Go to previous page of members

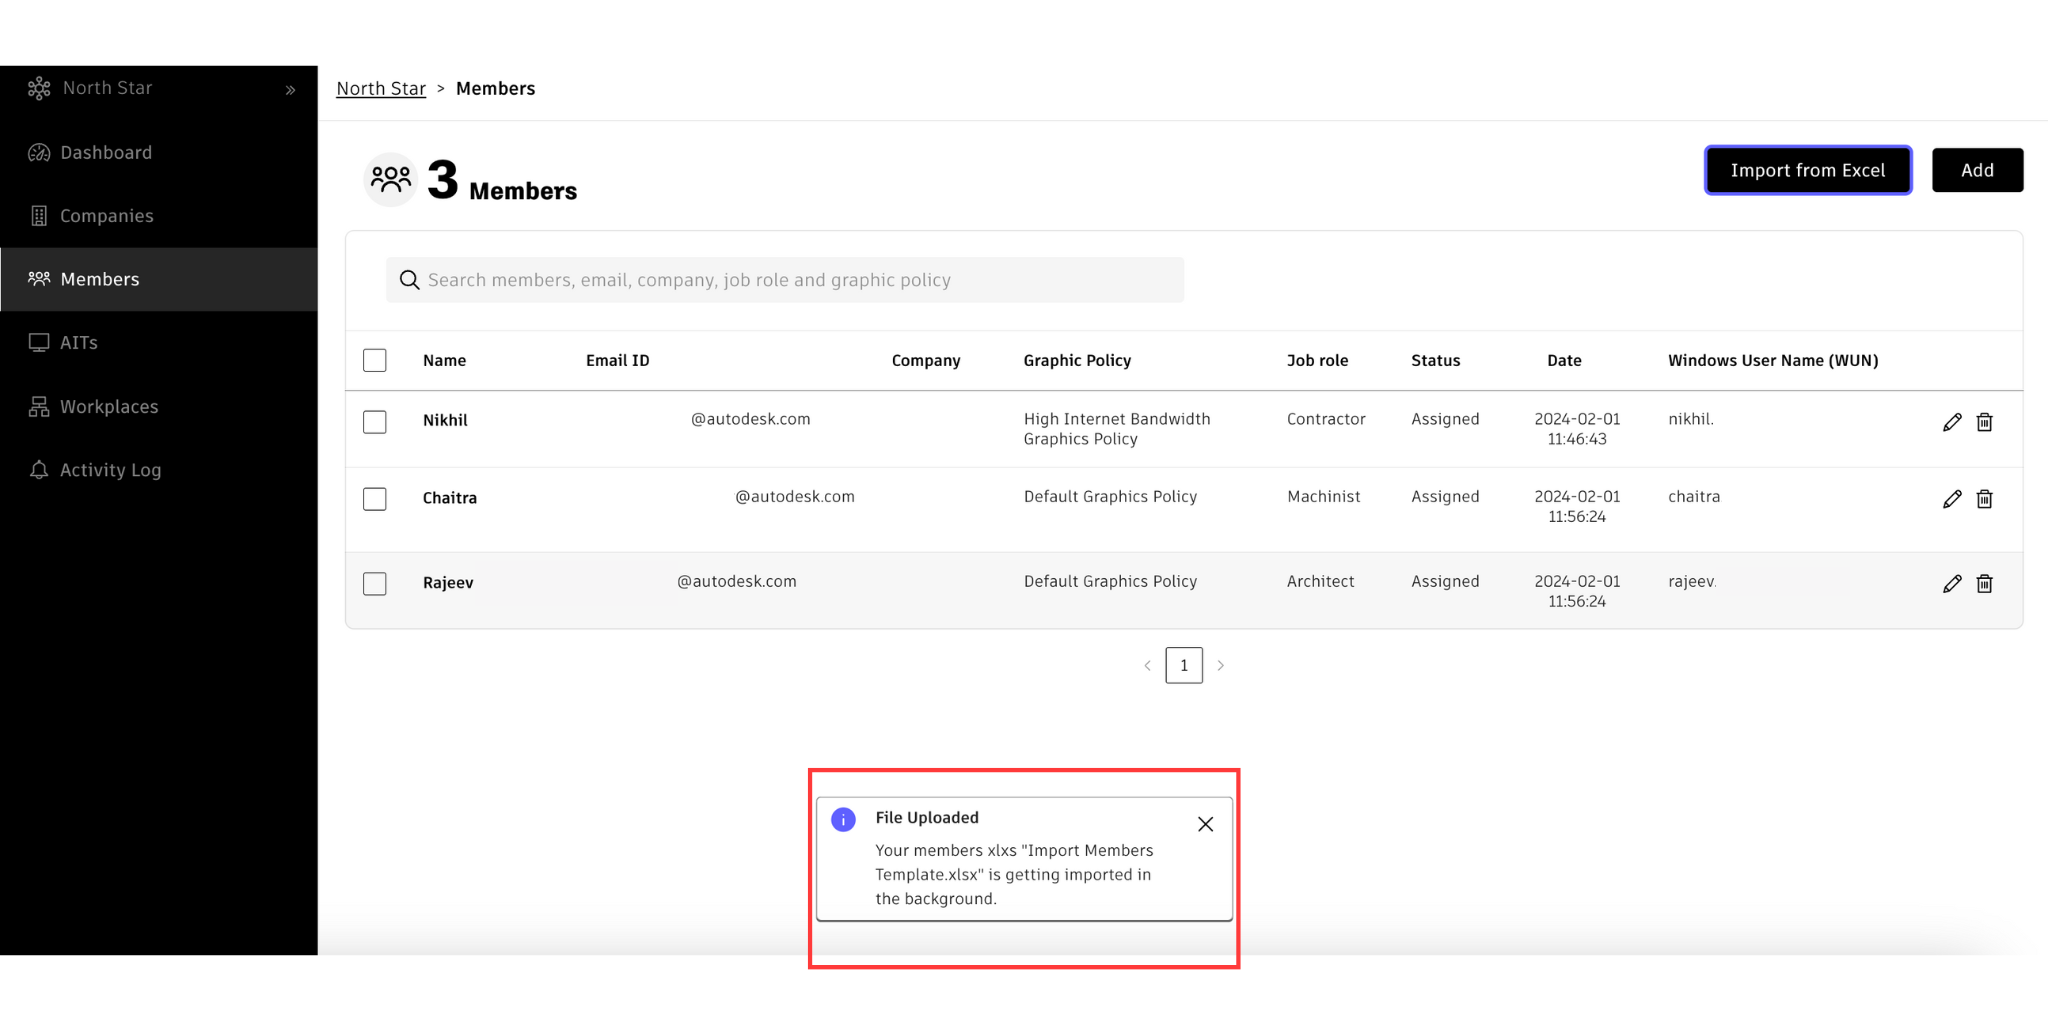click(1147, 666)
